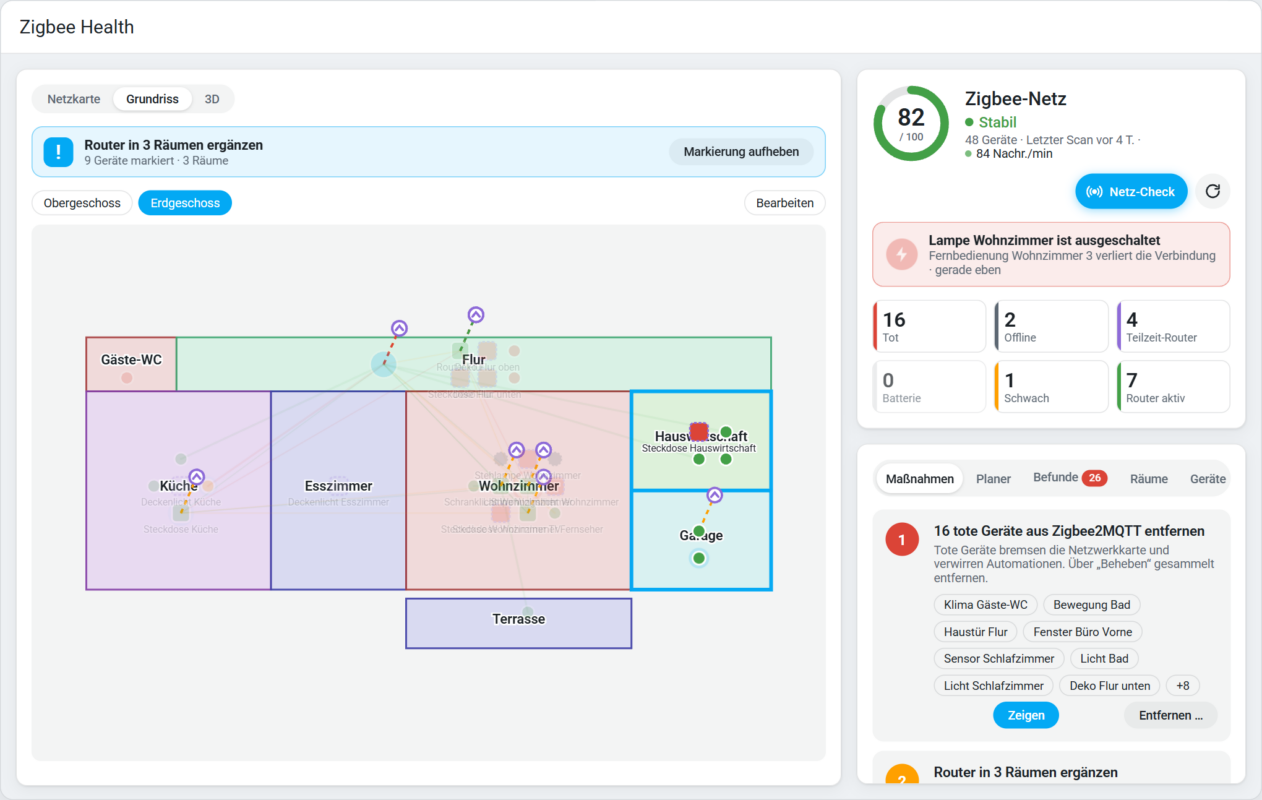Select the router suggestion marker in Garage
The image size is (1262, 800).
714,495
